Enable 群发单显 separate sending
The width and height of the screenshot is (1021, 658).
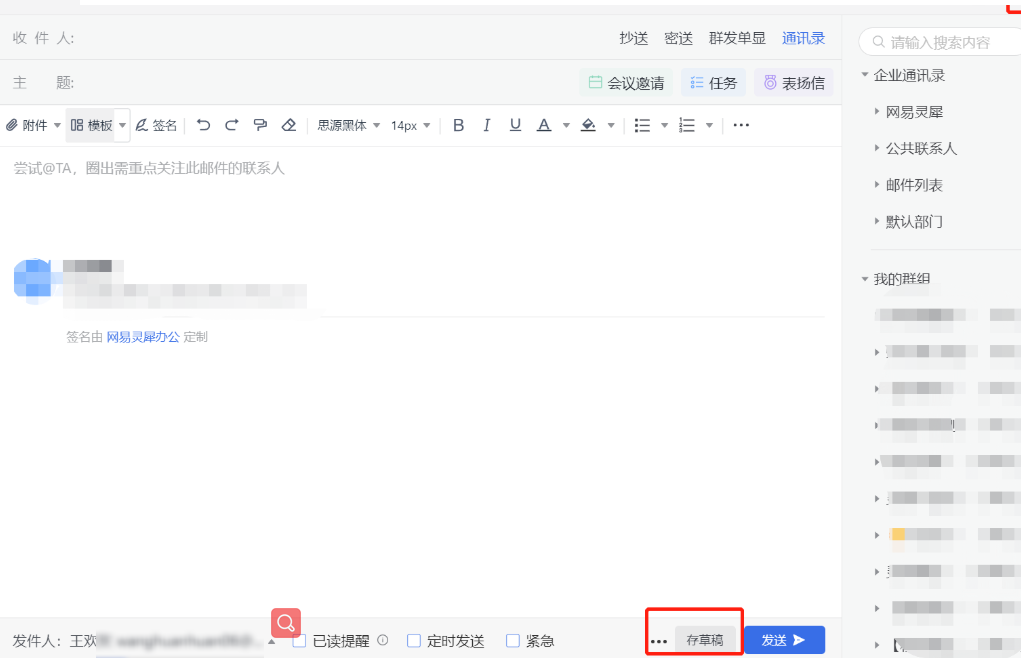pyautogui.click(x=737, y=38)
